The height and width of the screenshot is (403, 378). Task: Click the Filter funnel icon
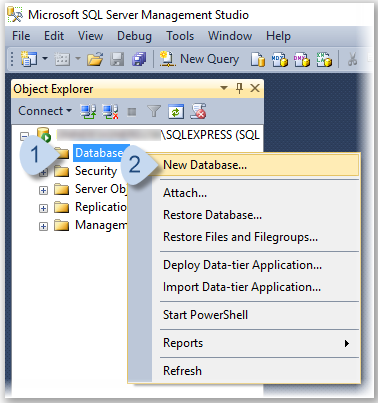(154, 111)
